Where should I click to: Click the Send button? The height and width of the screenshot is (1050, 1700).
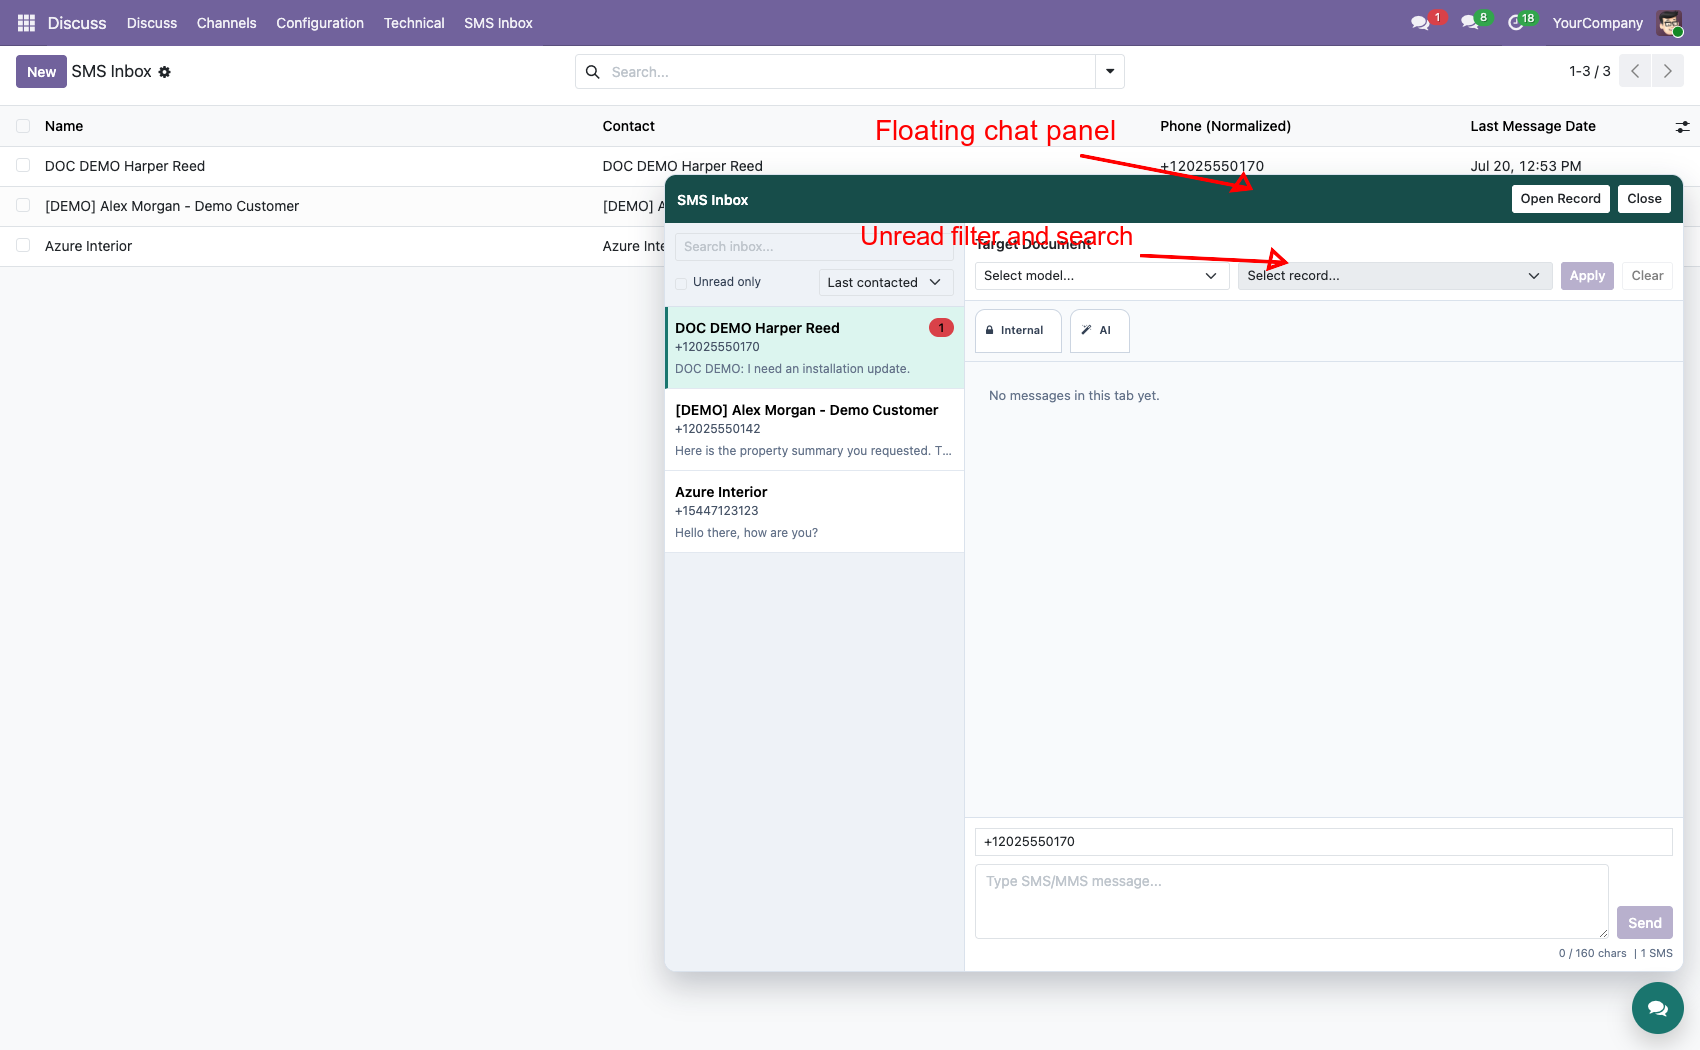point(1645,922)
